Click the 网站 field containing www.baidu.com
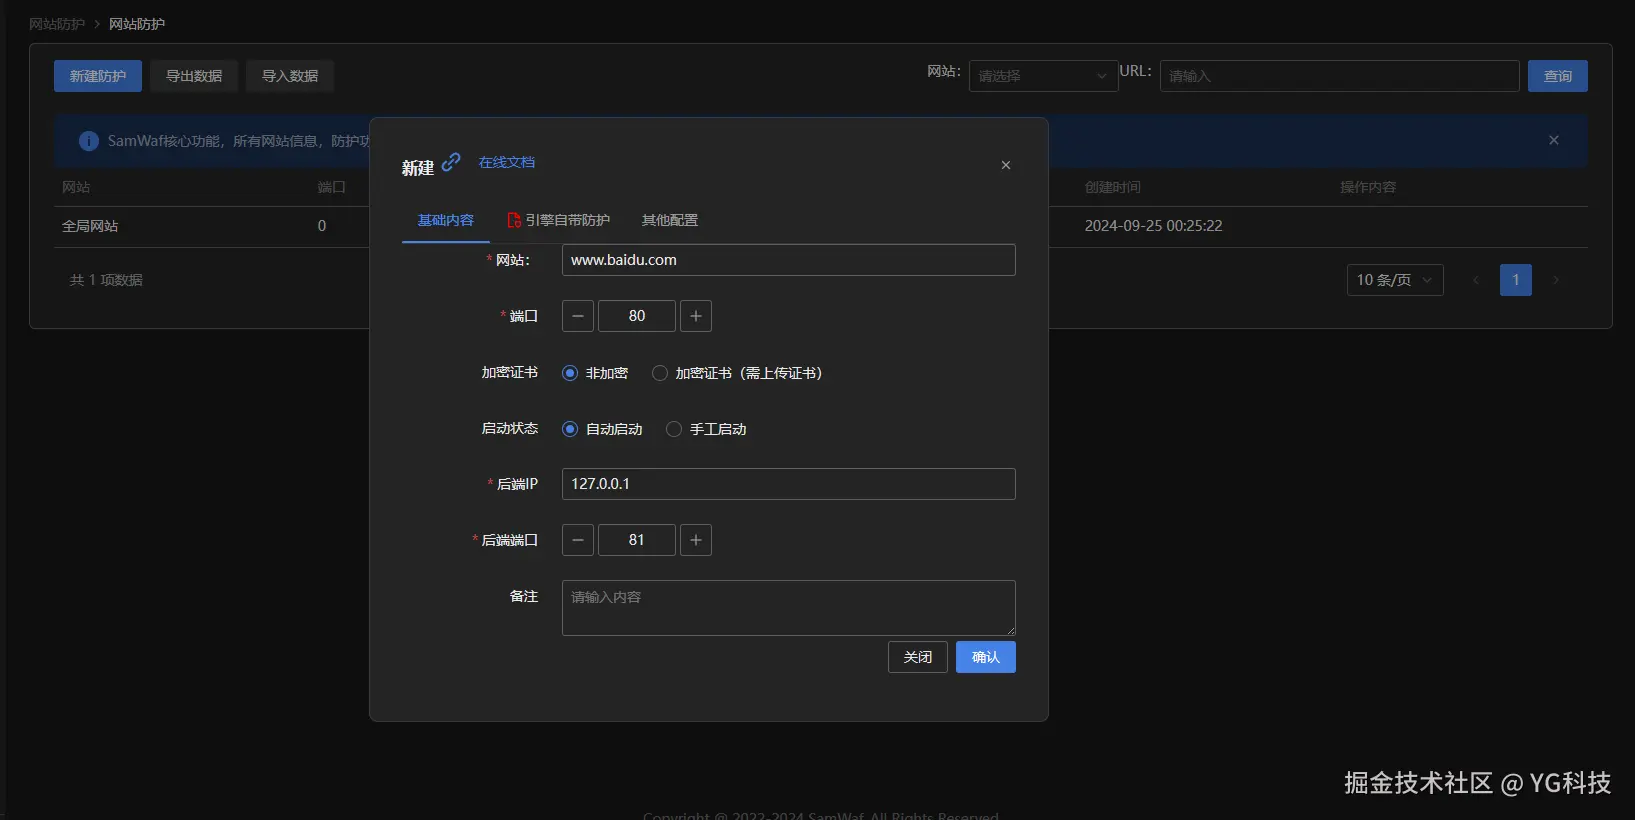The image size is (1635, 820). pyautogui.click(x=789, y=260)
